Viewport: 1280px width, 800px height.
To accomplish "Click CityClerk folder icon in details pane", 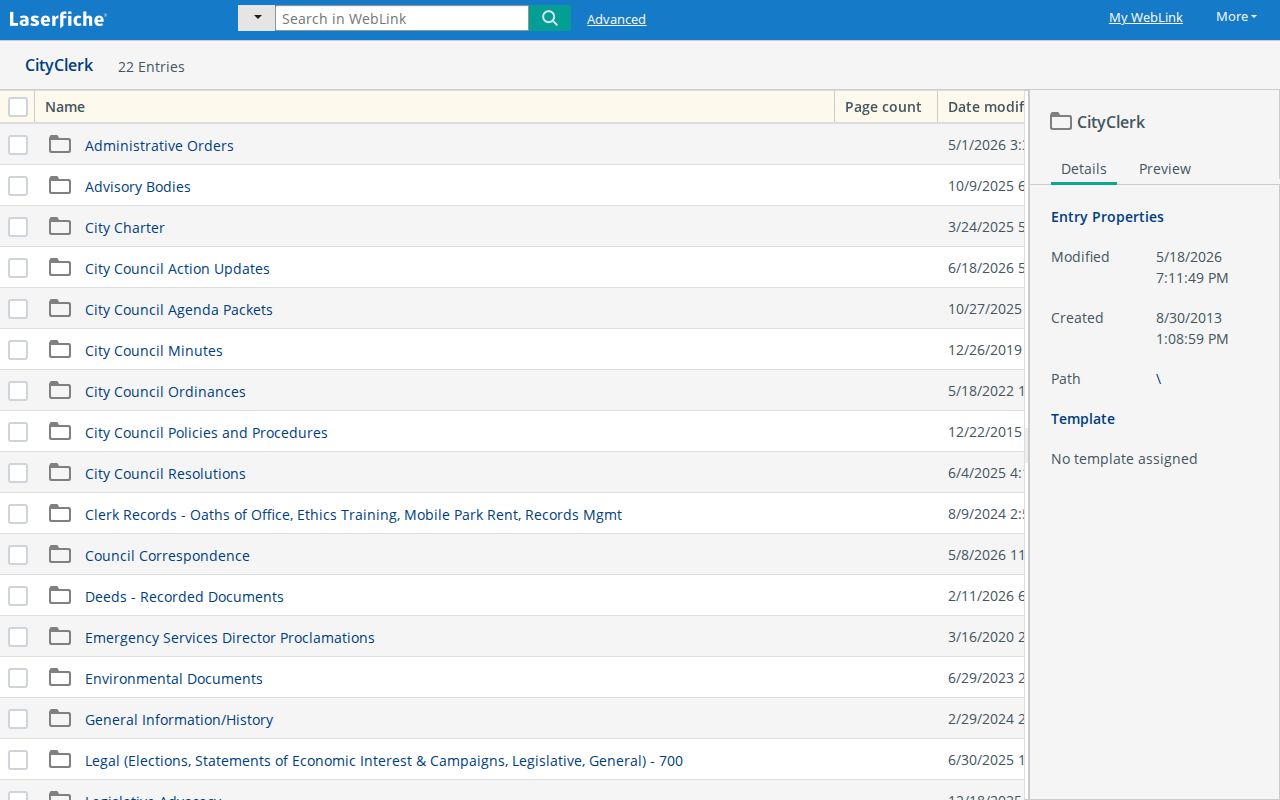I will click(x=1061, y=121).
